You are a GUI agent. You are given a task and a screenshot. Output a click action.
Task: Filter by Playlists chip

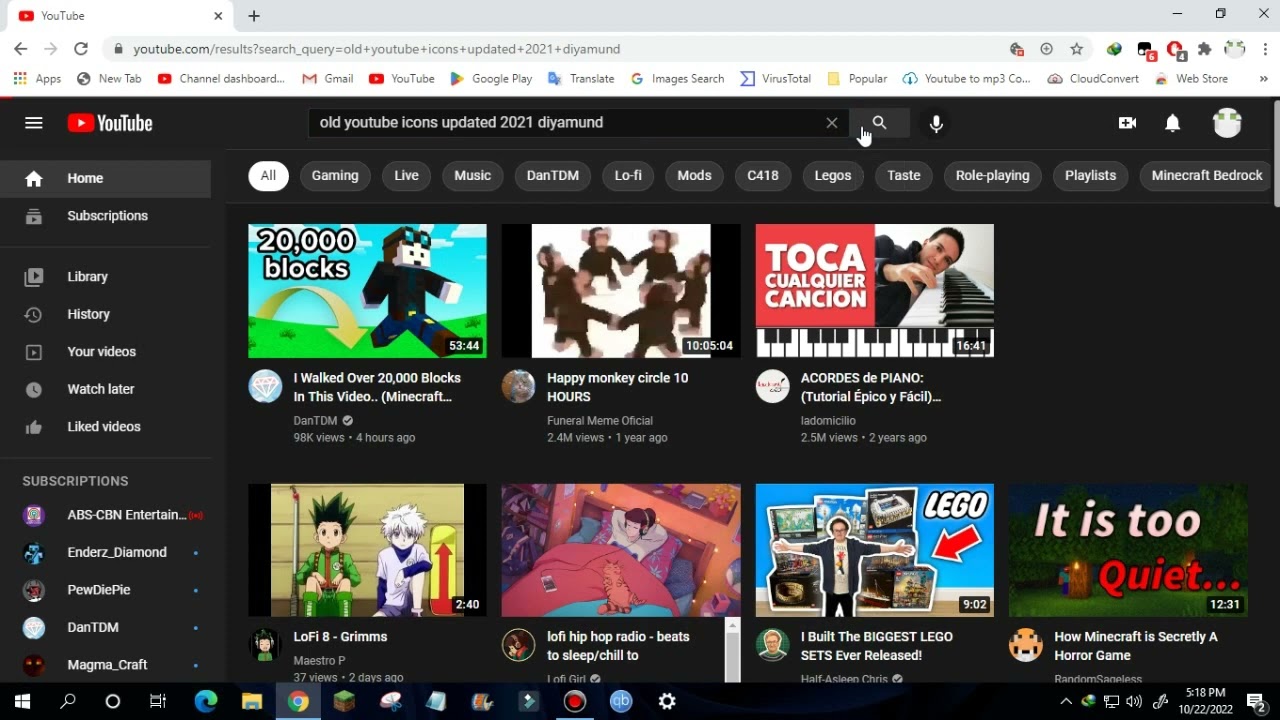(1090, 175)
